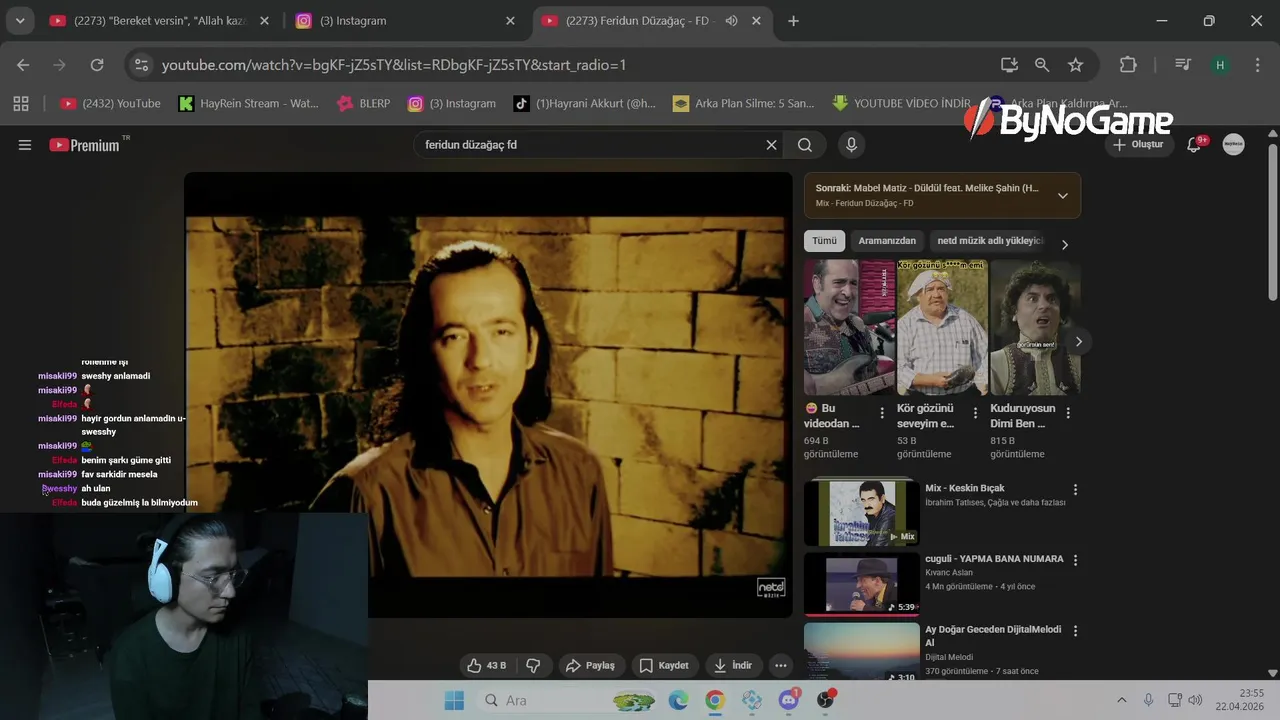Open more actions ellipsis under video
Viewport: 1280px width, 720px height.
[x=781, y=666]
